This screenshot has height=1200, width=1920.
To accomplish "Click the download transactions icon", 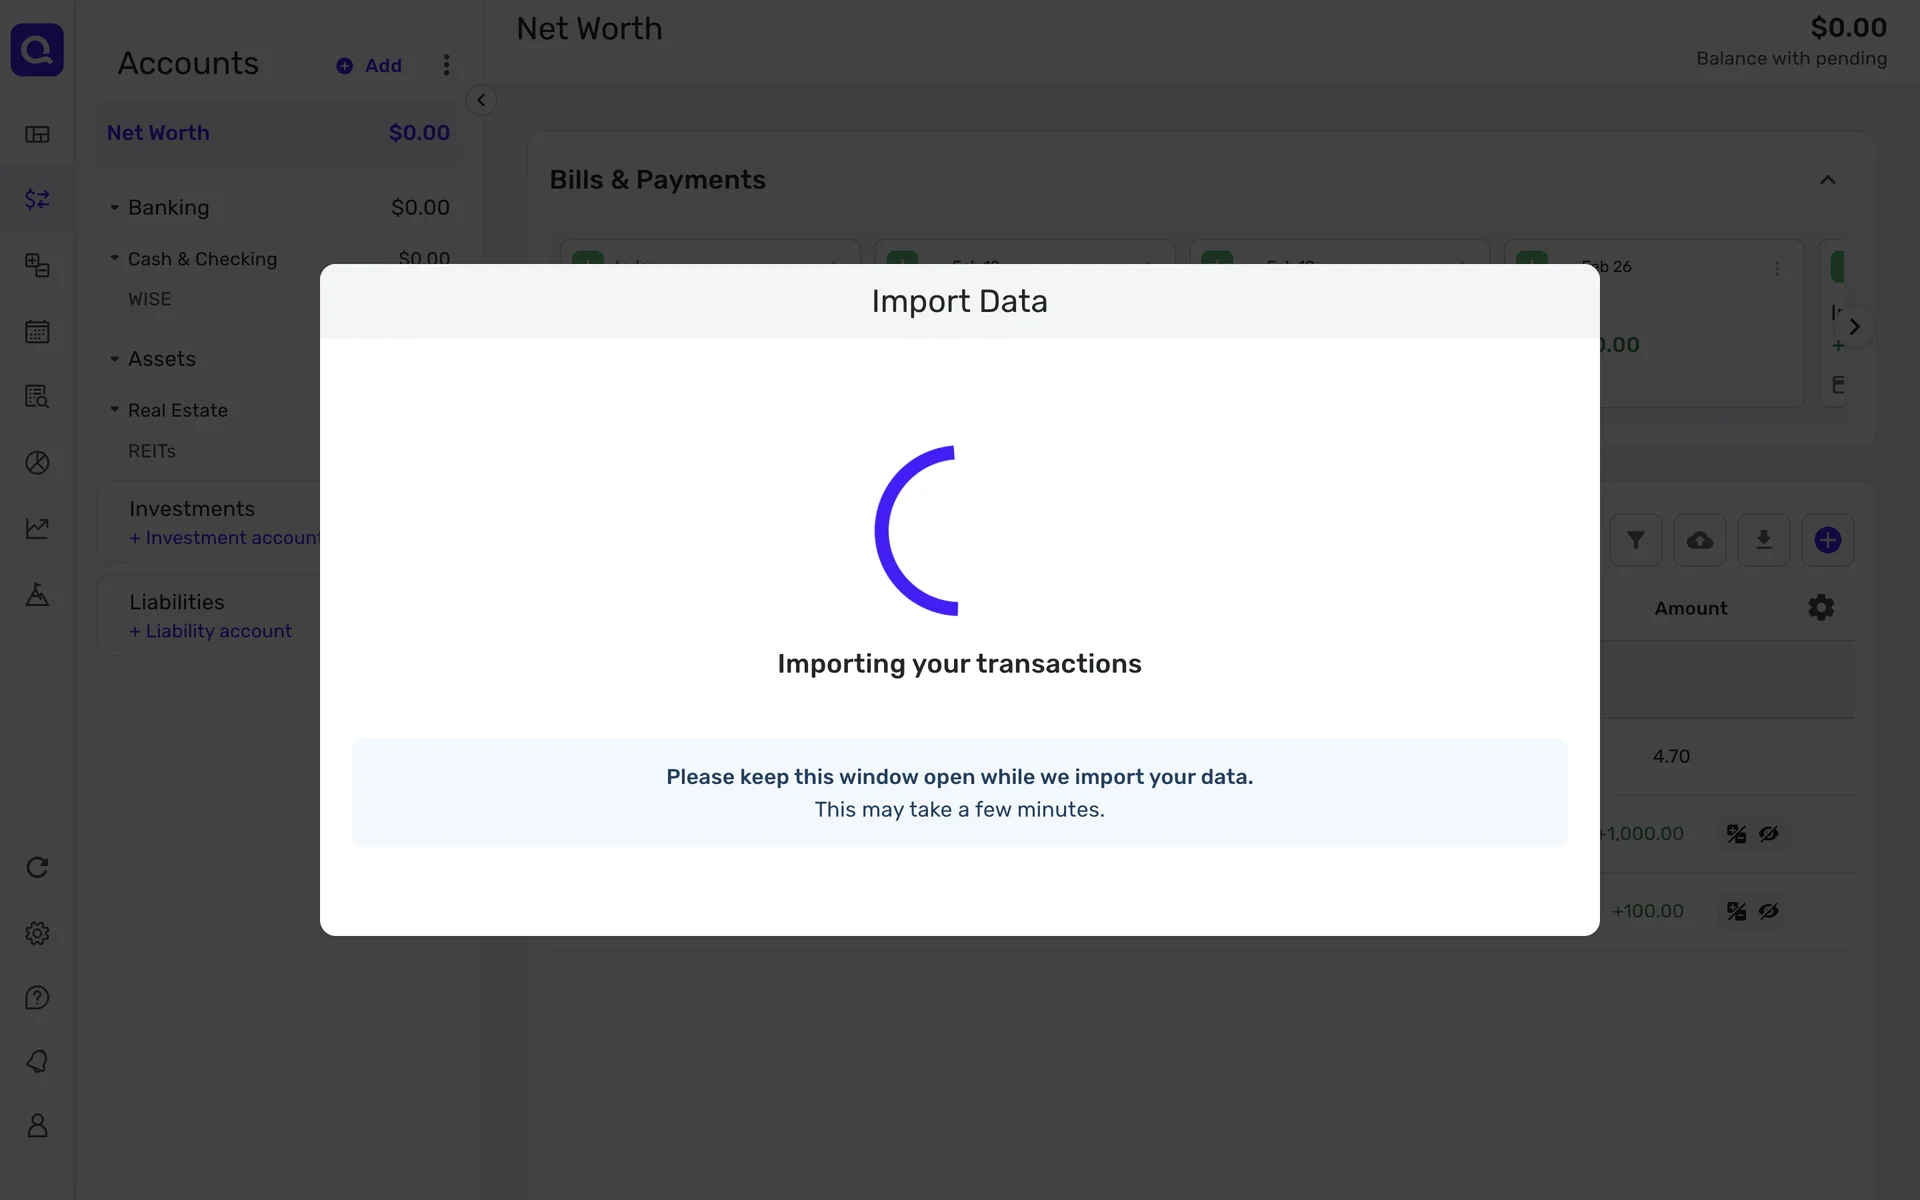I will tap(1763, 541).
